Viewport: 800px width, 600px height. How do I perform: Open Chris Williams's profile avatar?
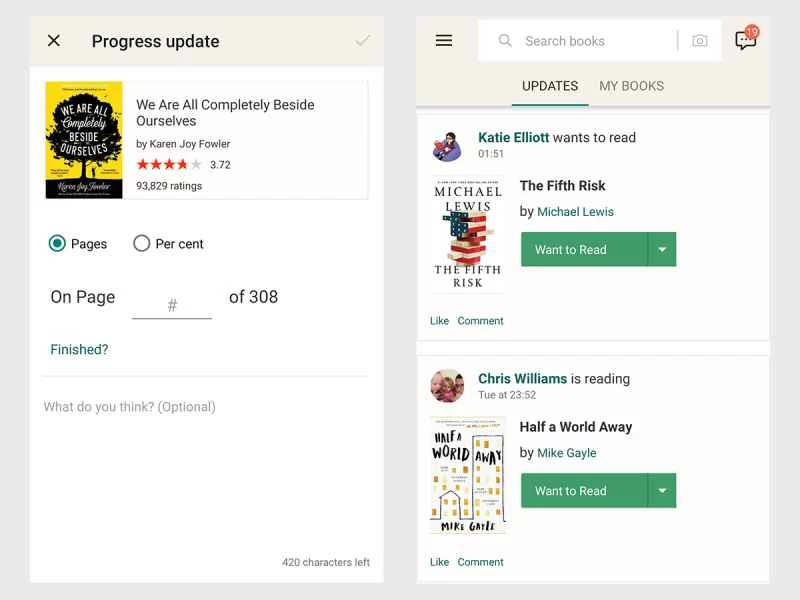(x=447, y=387)
